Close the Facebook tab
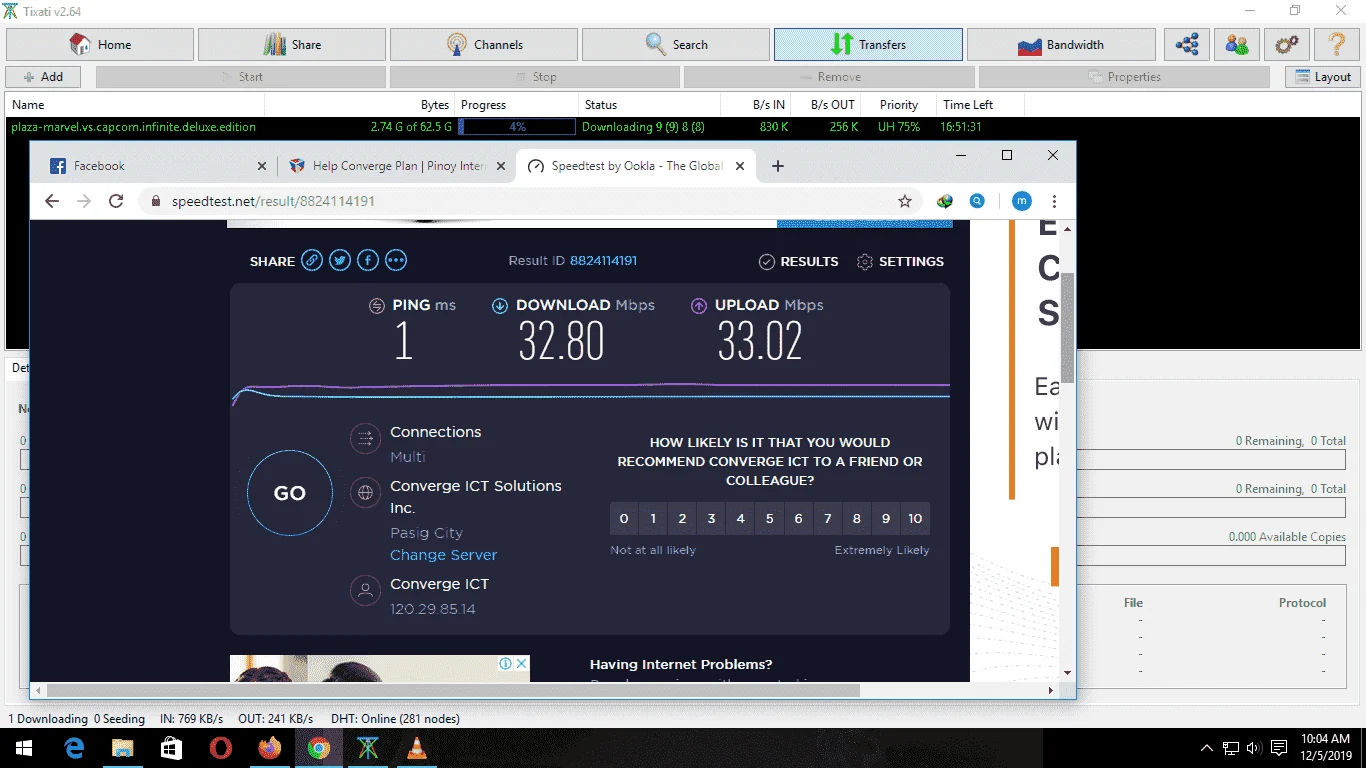The height and width of the screenshot is (768, 1366). [262, 166]
